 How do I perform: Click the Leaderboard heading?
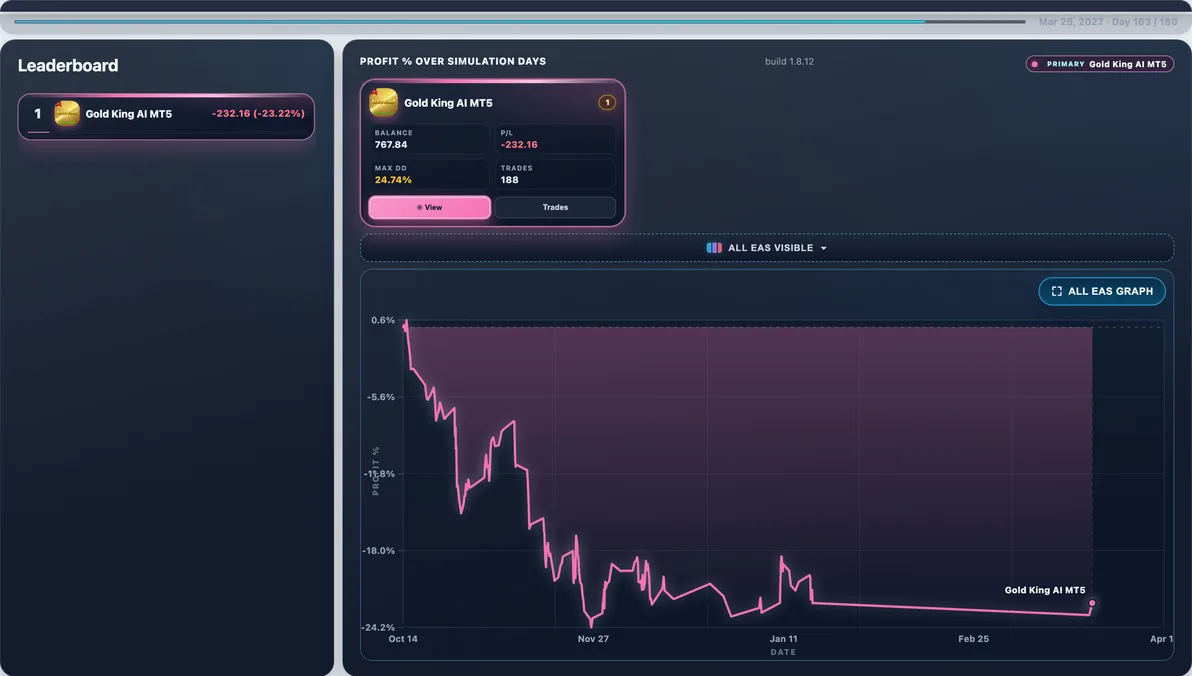[x=68, y=65]
